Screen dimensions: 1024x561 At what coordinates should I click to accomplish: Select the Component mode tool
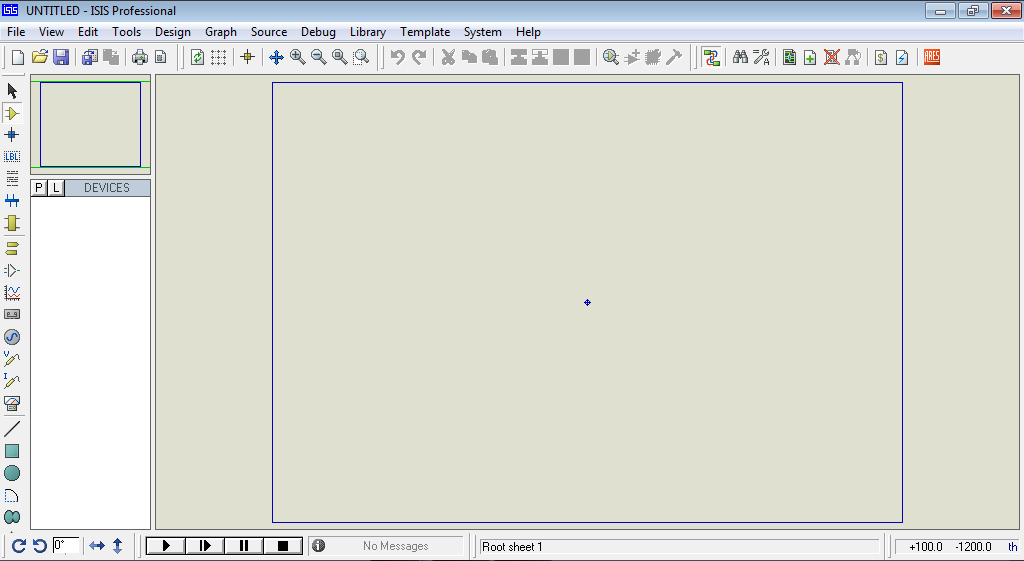coord(12,113)
